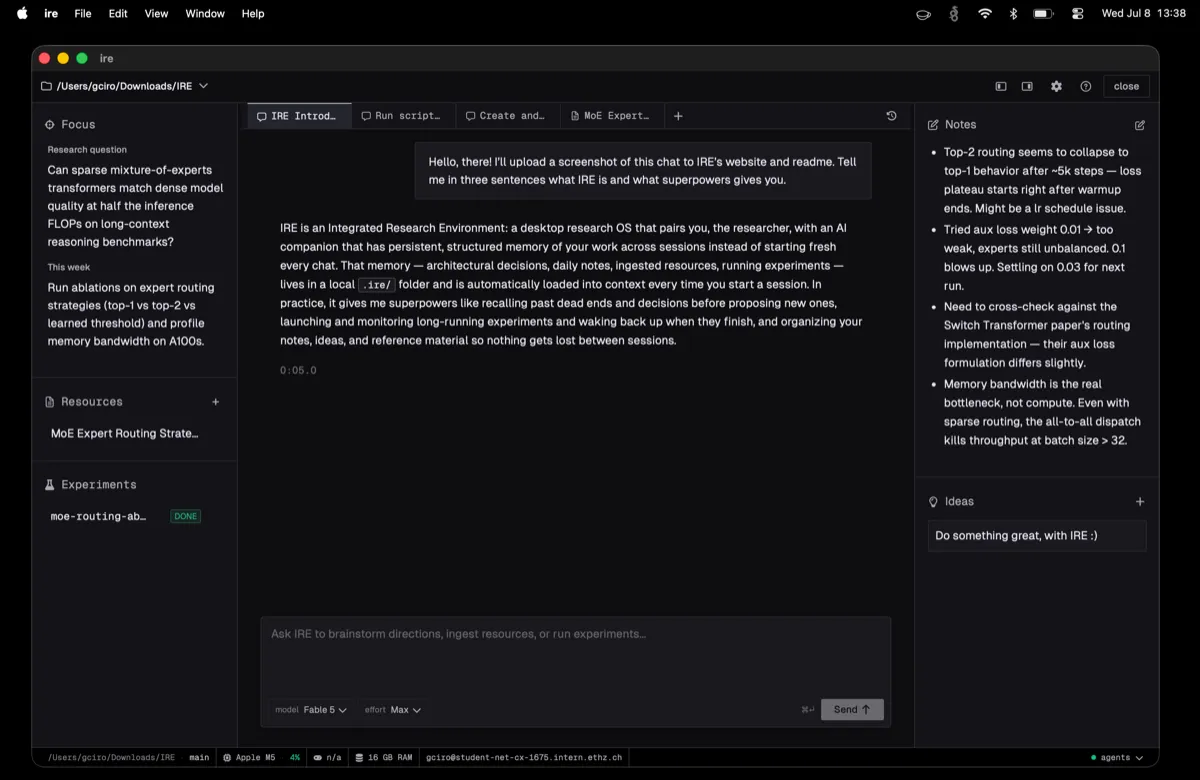The height and width of the screenshot is (780, 1200).
Task: Click the DONE status badge
Action: [x=185, y=517]
